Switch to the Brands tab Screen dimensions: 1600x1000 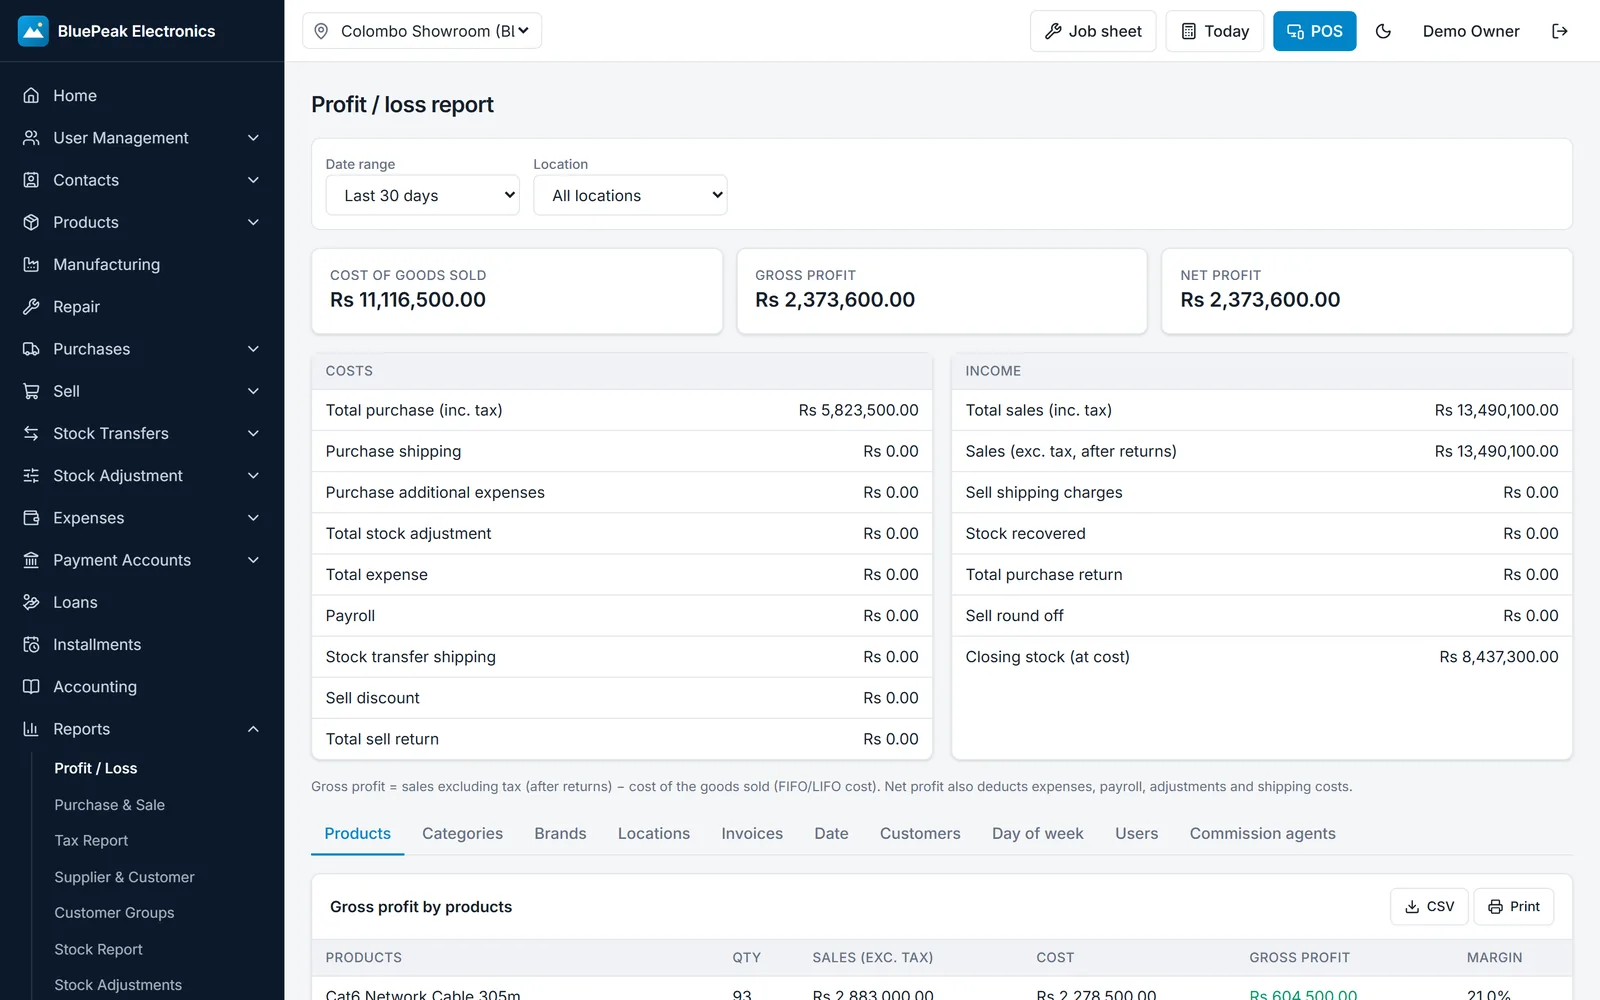click(x=560, y=834)
